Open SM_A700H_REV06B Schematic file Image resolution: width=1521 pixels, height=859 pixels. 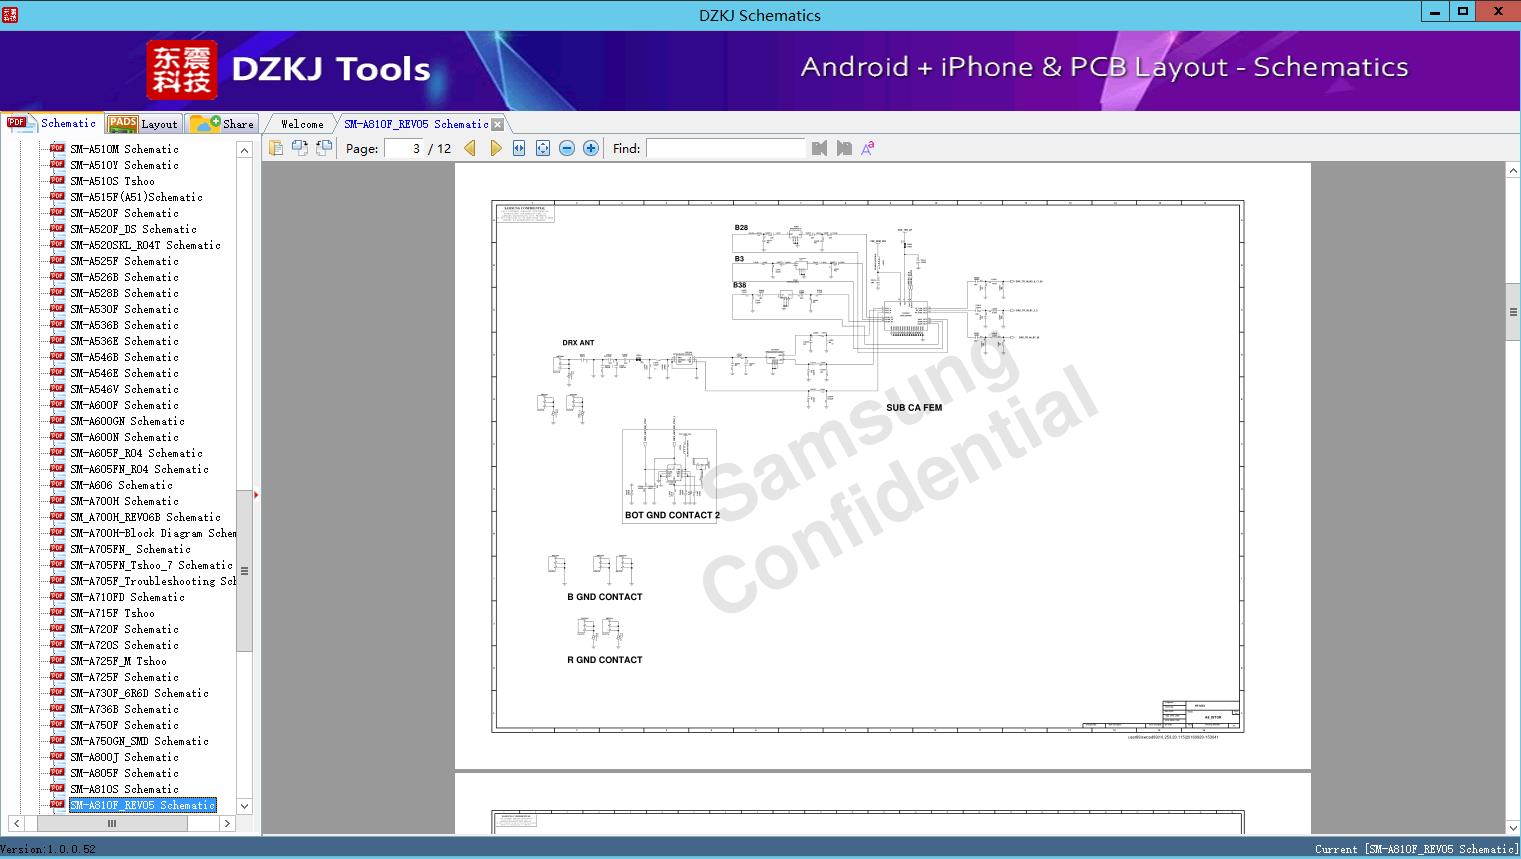[x=145, y=517]
